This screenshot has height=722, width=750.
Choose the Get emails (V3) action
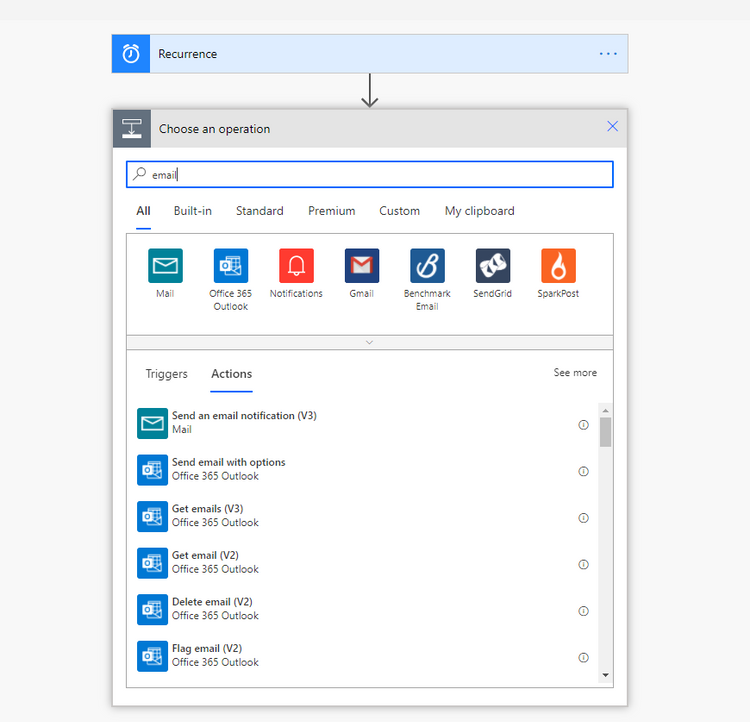(363, 516)
